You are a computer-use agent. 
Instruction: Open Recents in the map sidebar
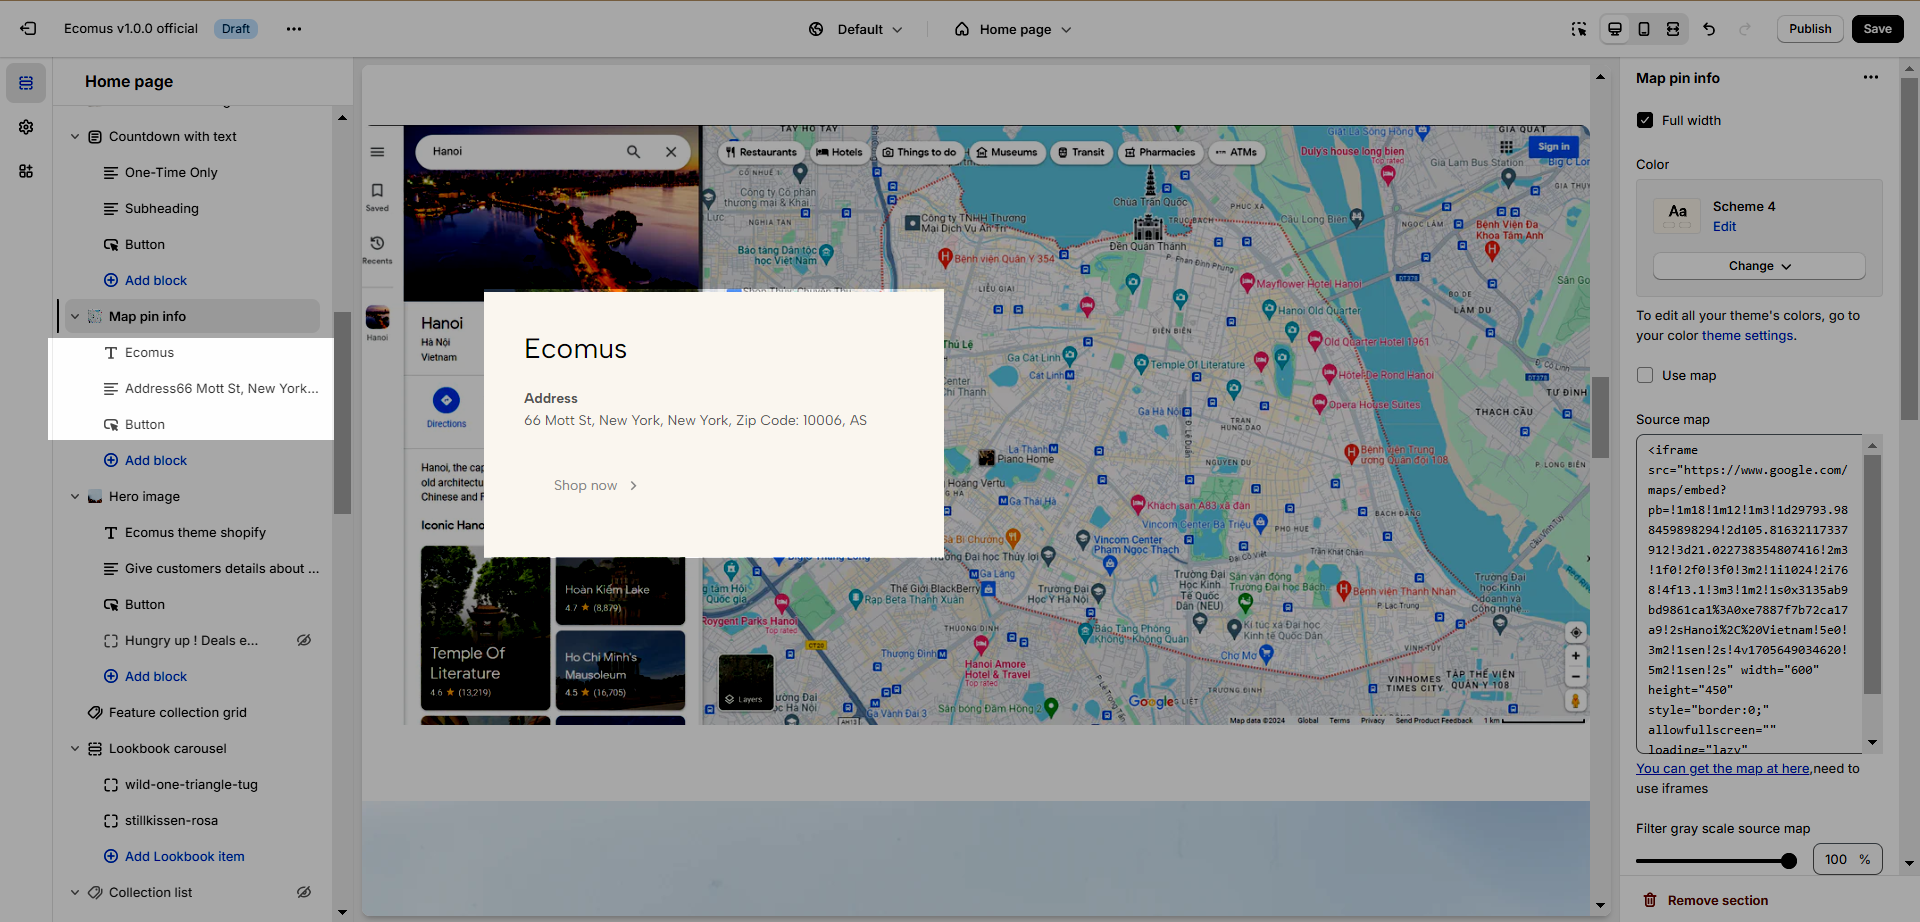coord(377,249)
